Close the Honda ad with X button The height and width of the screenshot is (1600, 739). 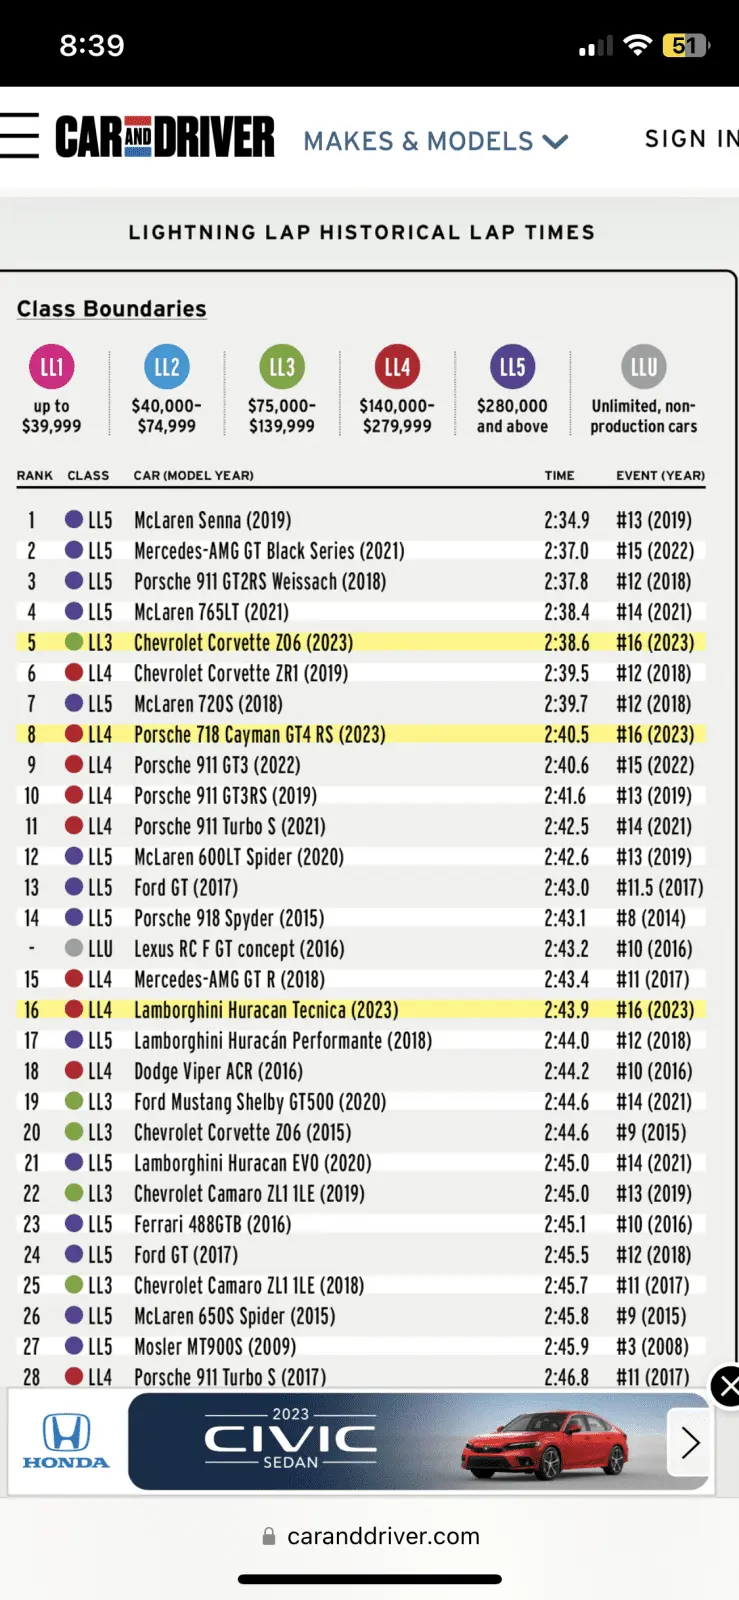pyautogui.click(x=727, y=1387)
